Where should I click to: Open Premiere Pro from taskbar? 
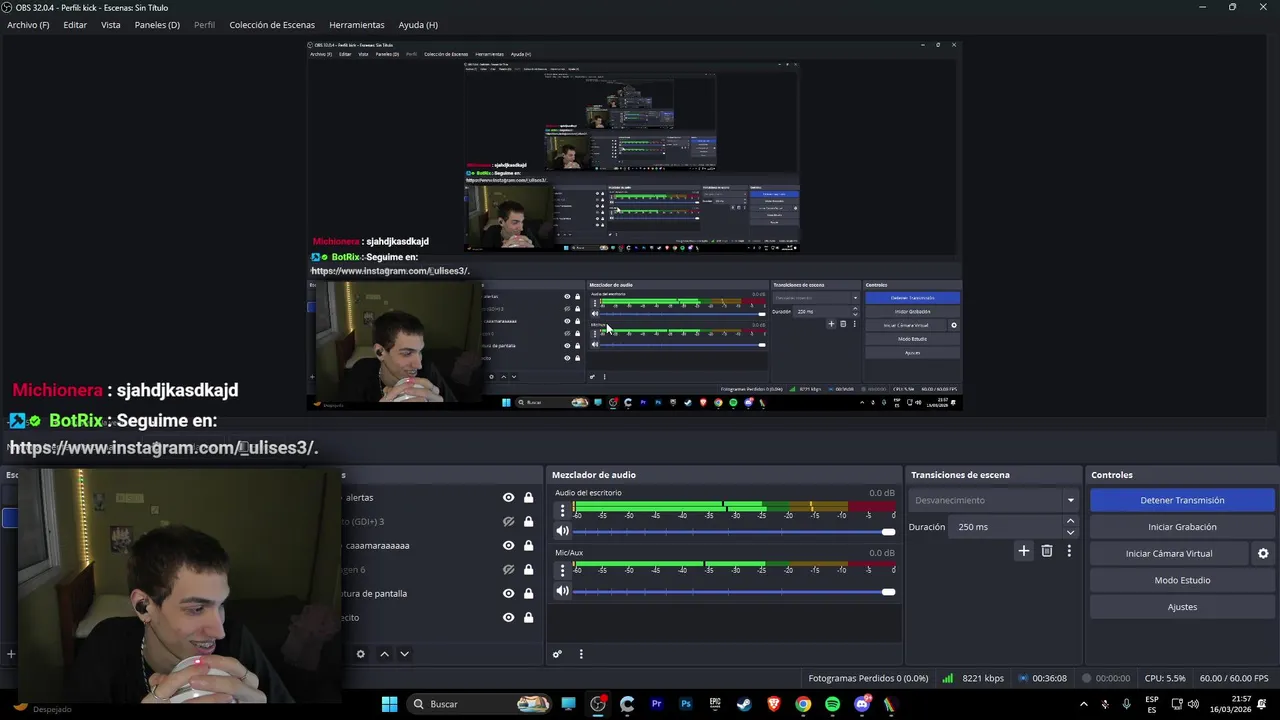657,704
